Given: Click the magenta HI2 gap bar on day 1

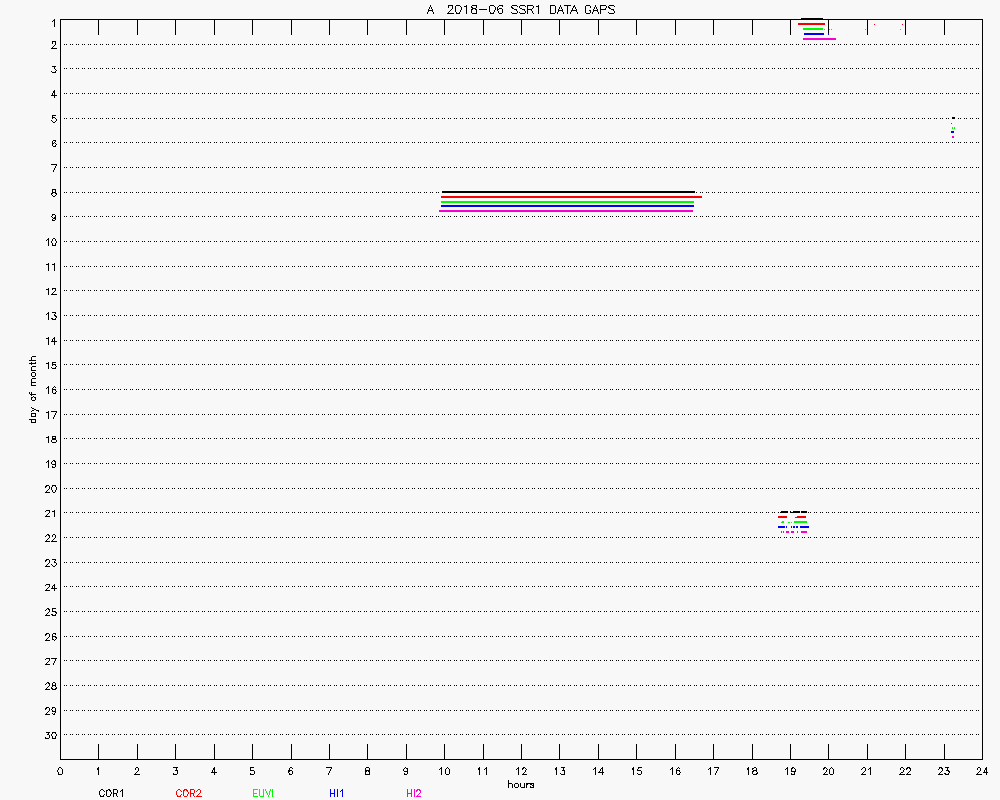Looking at the screenshot, I should 819,38.
